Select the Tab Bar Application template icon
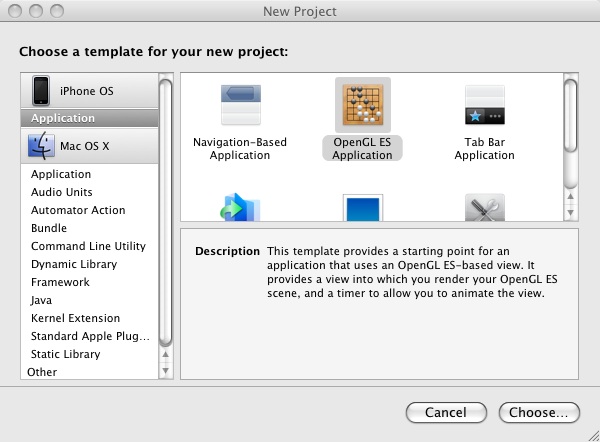600x442 pixels. pyautogui.click(x=485, y=105)
